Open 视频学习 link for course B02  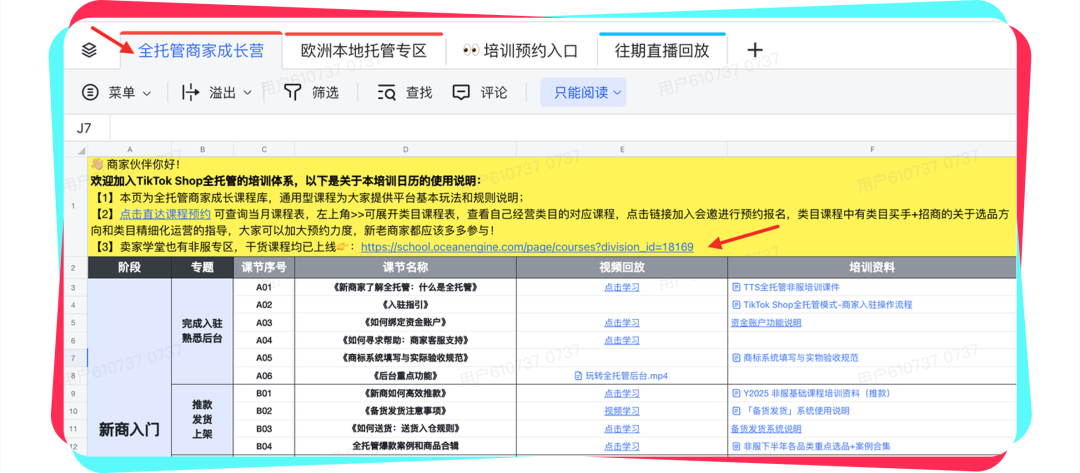coord(621,411)
